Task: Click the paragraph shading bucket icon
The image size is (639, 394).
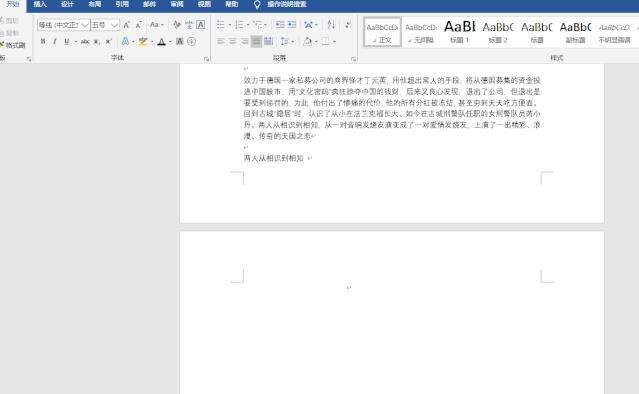Action: (x=307, y=41)
